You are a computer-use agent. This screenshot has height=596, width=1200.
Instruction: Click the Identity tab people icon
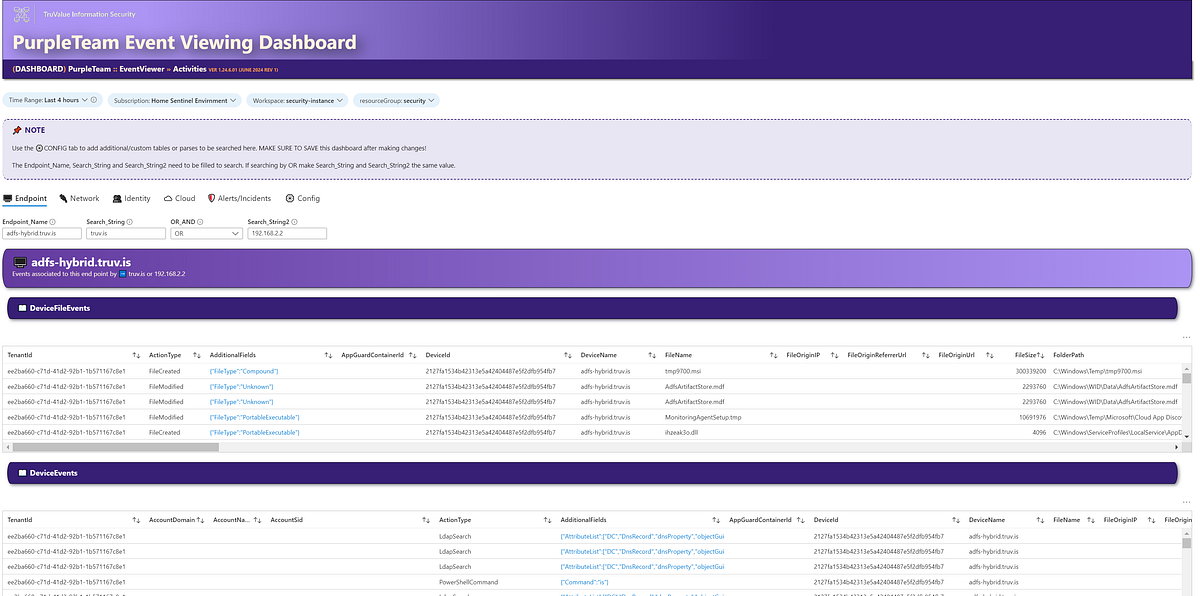tap(117, 198)
